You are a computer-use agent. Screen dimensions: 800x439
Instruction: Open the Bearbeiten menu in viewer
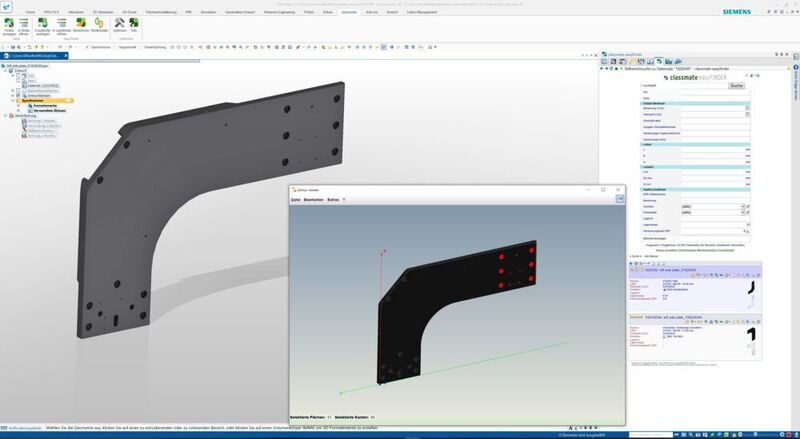314,200
